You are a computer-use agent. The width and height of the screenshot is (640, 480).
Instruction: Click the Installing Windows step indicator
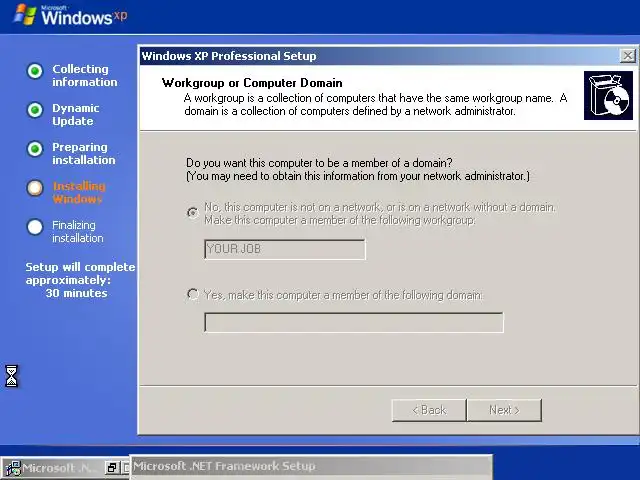tap(35, 188)
